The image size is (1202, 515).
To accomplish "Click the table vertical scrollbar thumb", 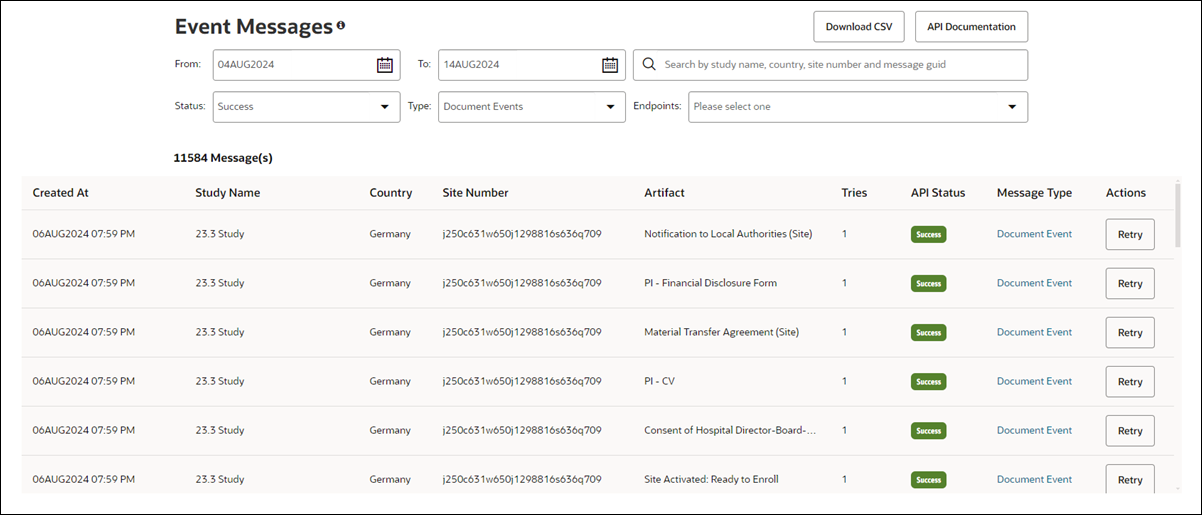I will click(1177, 213).
